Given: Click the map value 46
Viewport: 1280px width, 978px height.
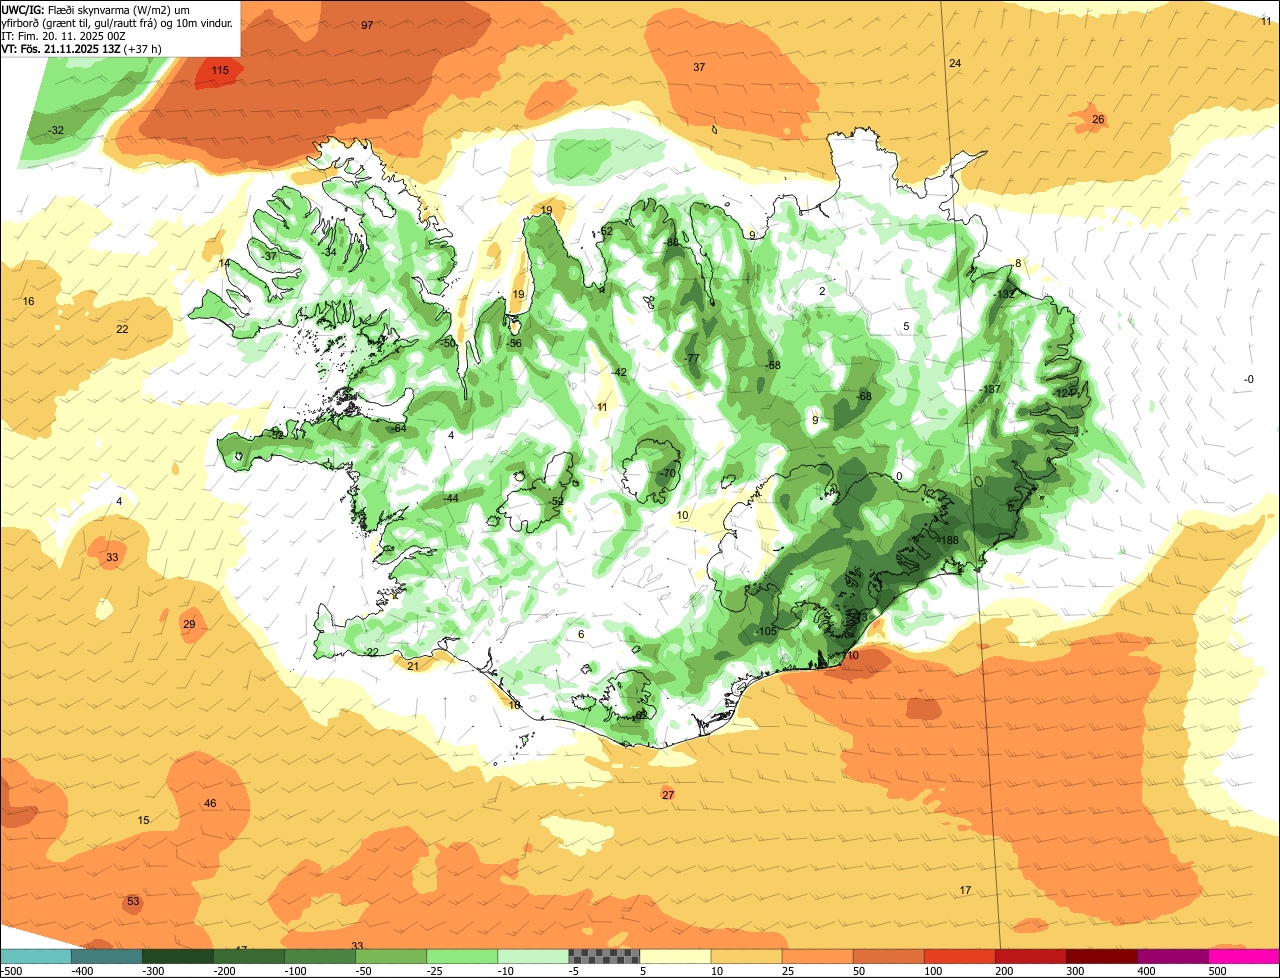Looking at the screenshot, I should [210, 804].
